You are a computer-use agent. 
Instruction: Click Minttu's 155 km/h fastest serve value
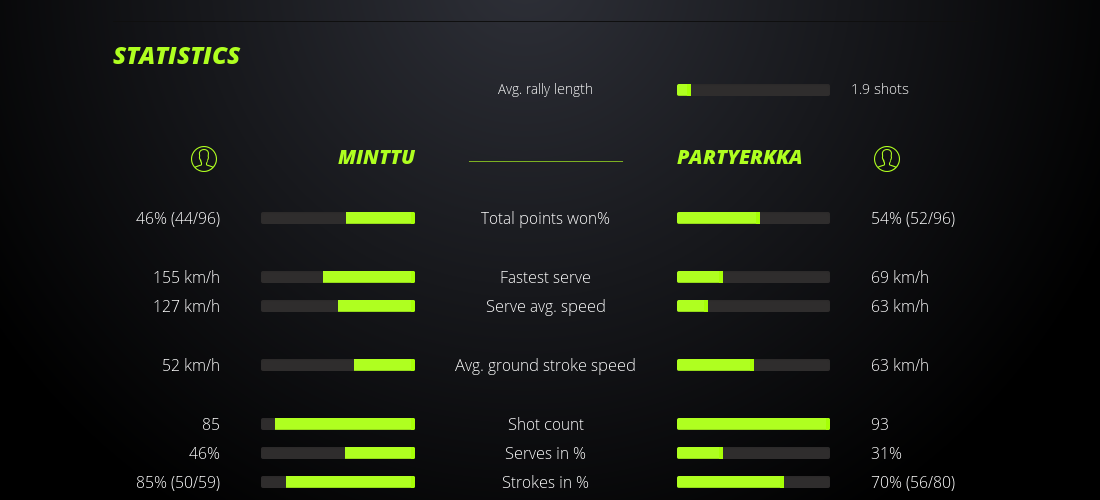click(186, 277)
